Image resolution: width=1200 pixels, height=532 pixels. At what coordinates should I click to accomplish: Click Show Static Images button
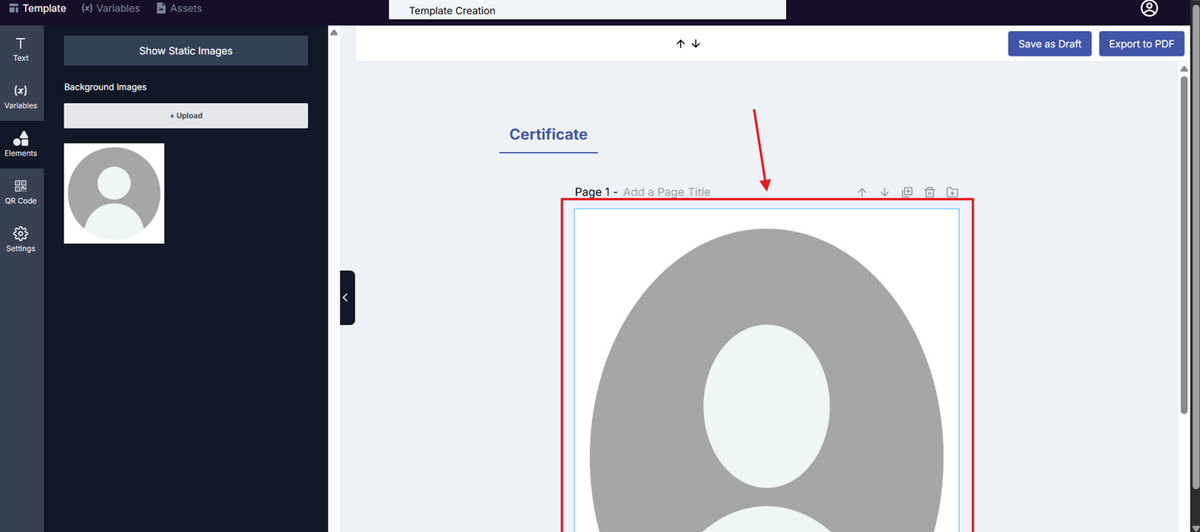click(186, 51)
